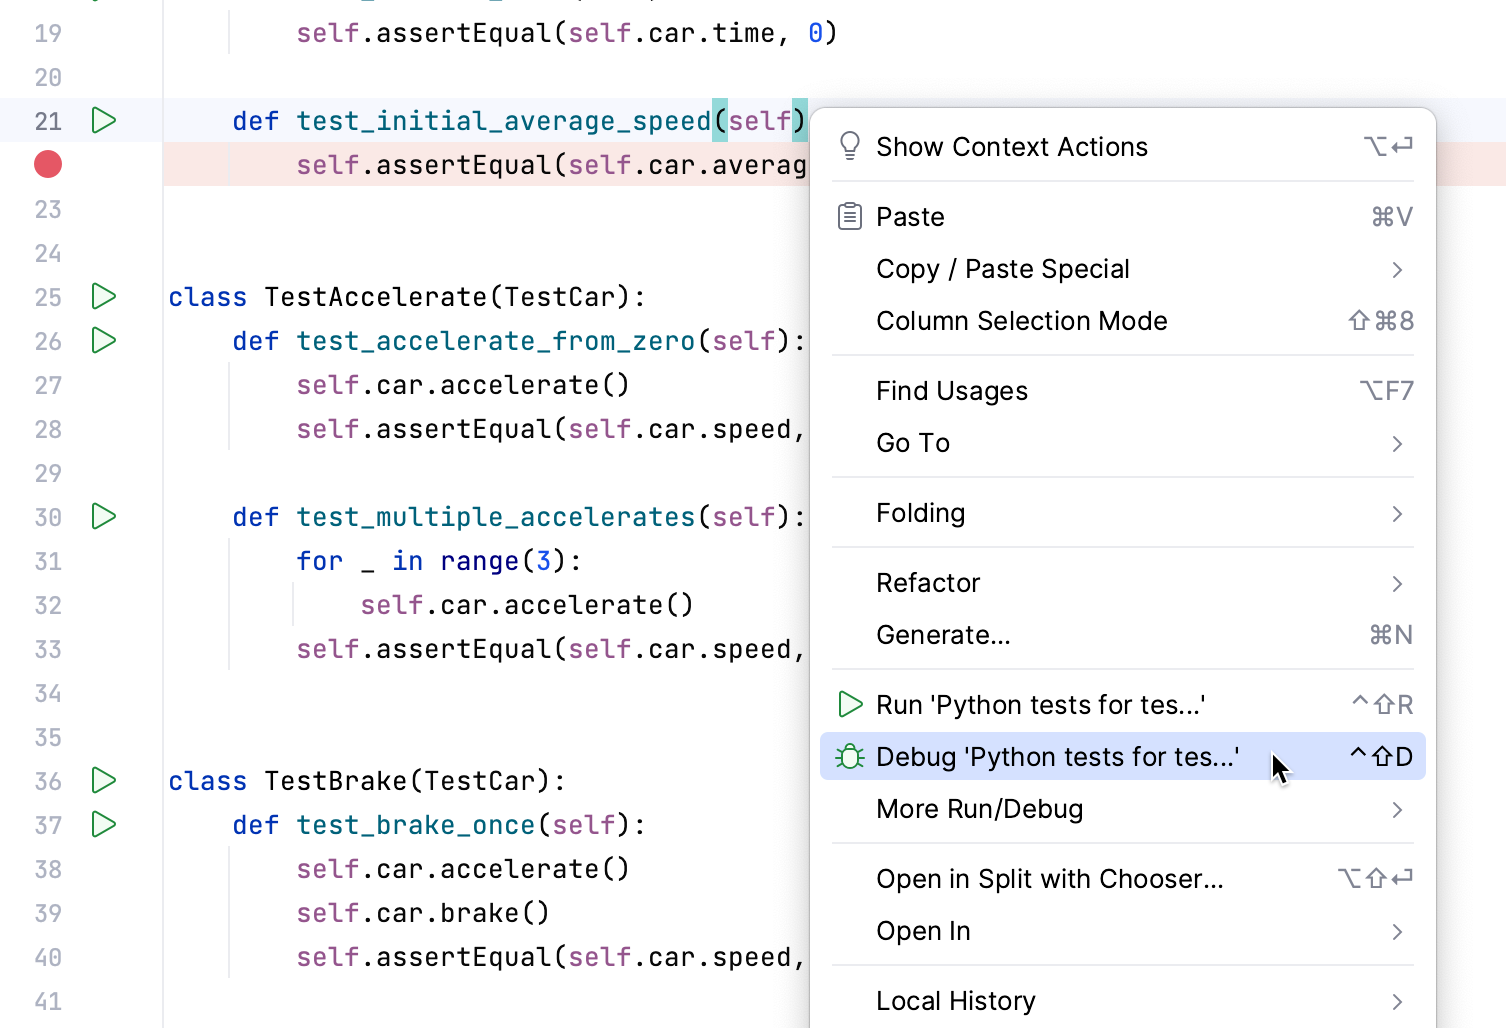Click line number 33 in the gutter
This screenshot has width=1506, height=1028.
(x=47, y=649)
